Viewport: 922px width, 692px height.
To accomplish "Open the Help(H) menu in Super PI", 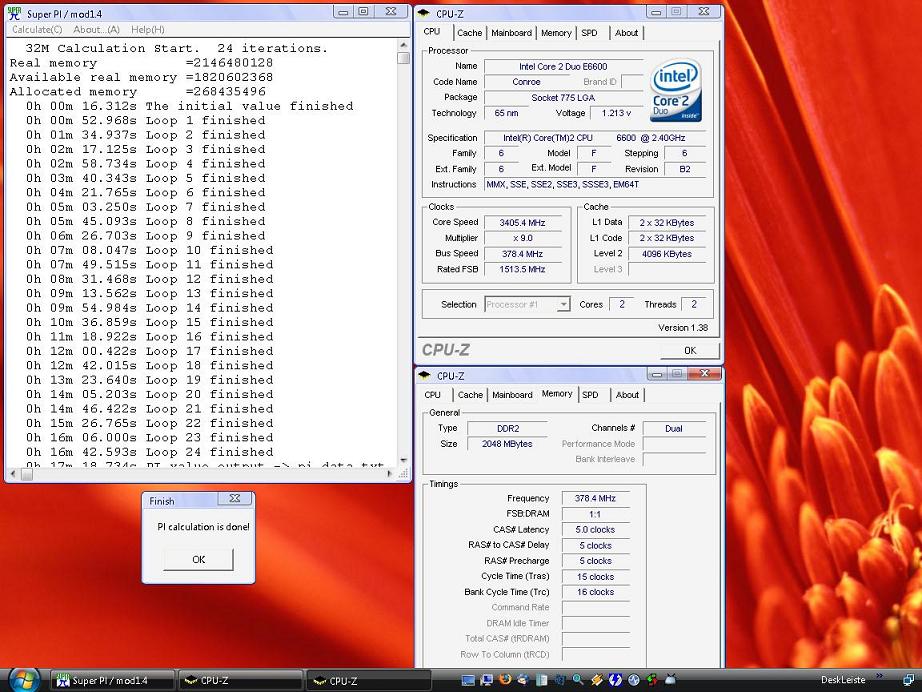I will click(148, 29).
